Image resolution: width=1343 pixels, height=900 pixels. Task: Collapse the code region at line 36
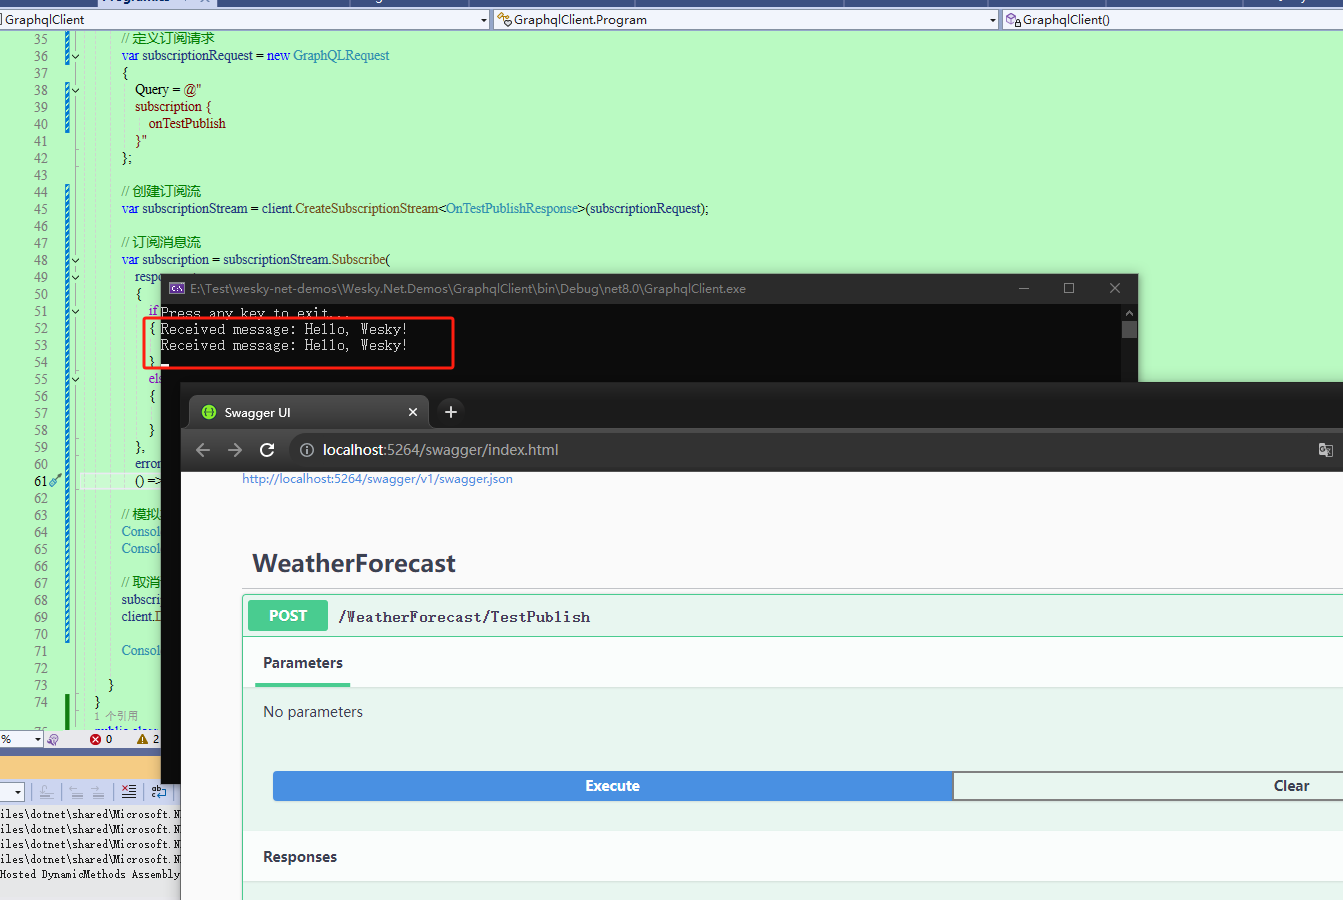point(75,56)
